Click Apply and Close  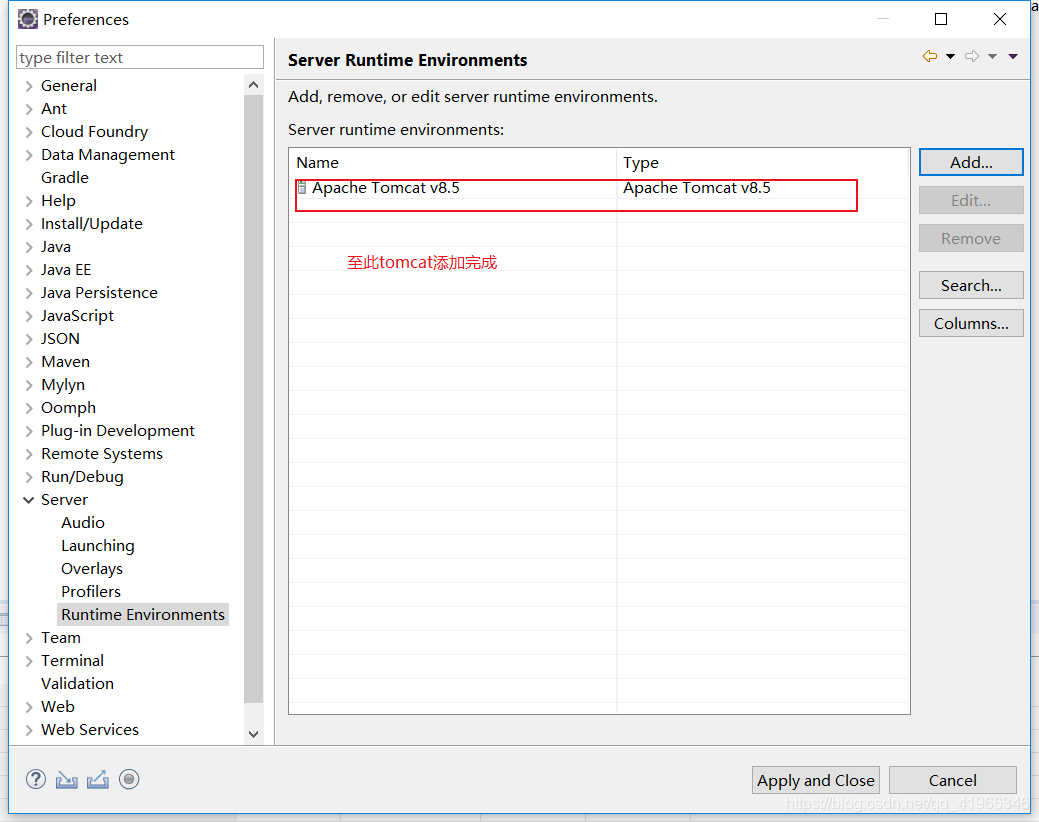point(816,780)
